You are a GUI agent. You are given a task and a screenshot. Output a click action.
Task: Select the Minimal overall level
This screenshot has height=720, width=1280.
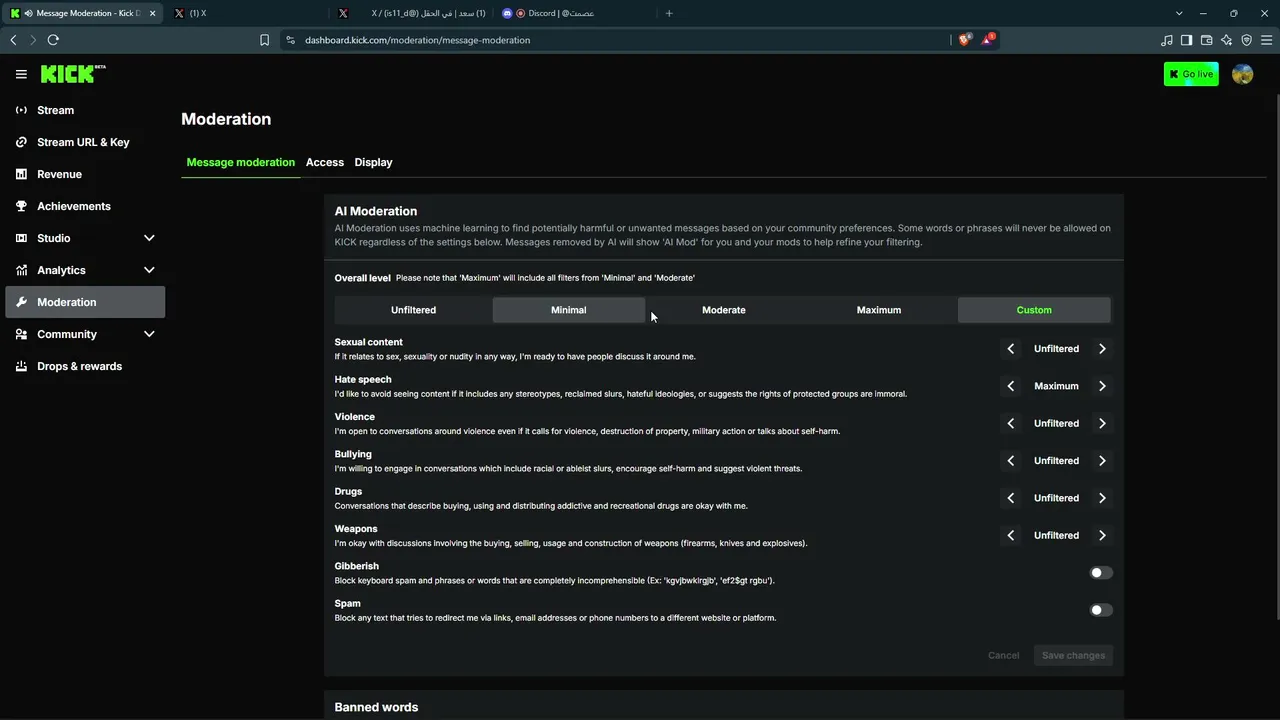tap(568, 310)
